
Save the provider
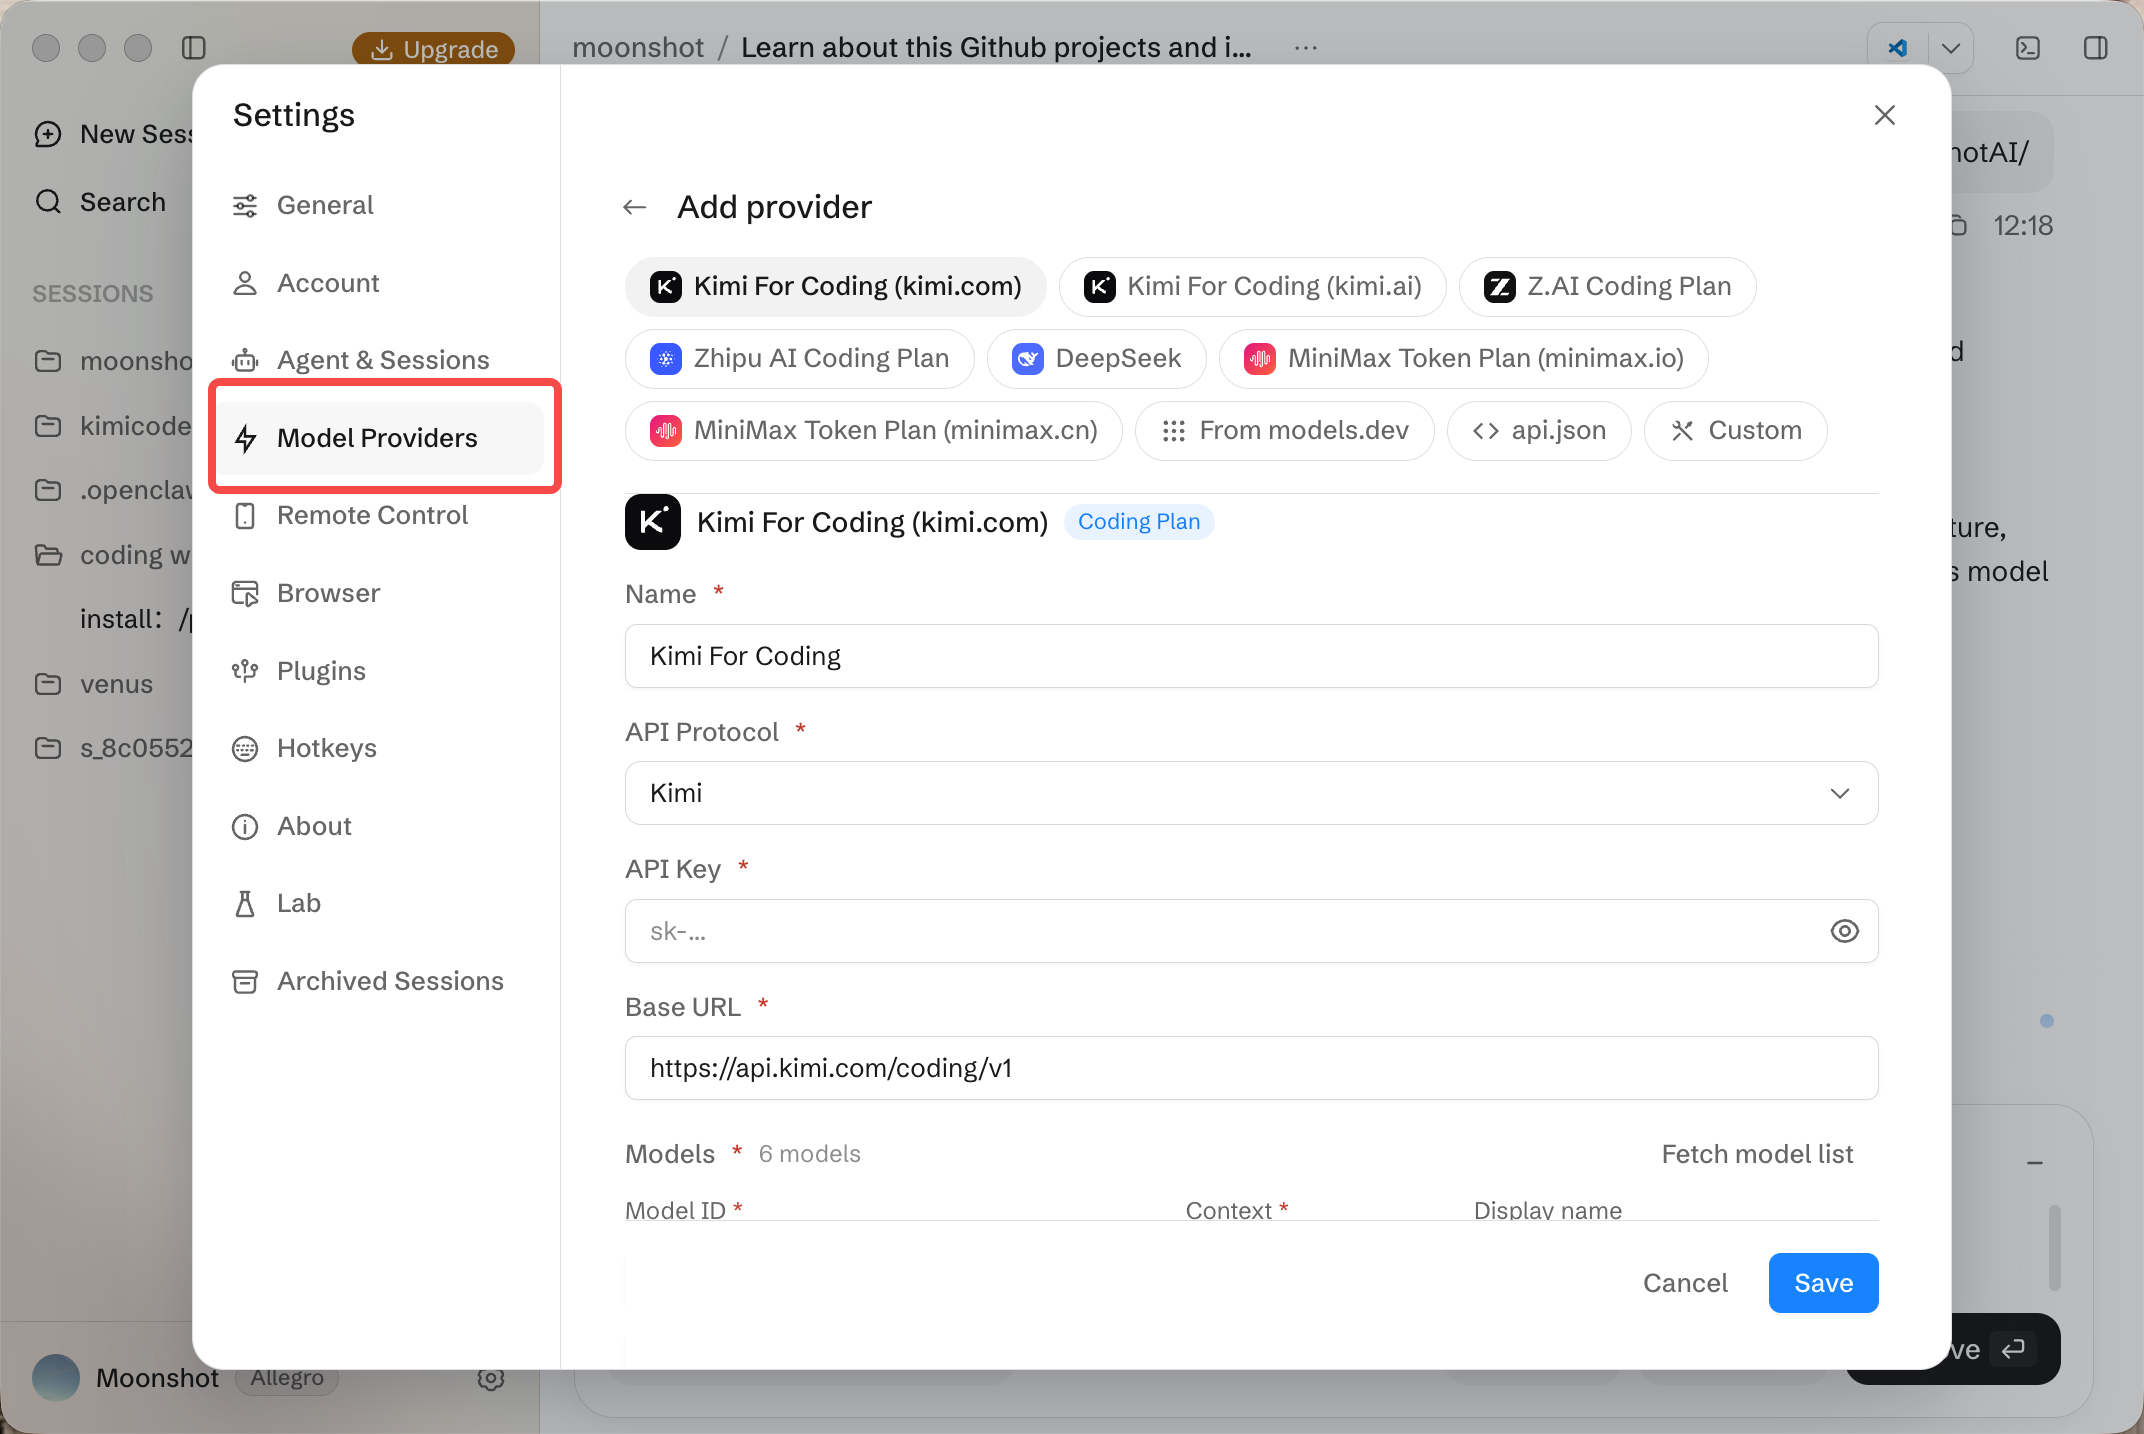click(x=1823, y=1283)
